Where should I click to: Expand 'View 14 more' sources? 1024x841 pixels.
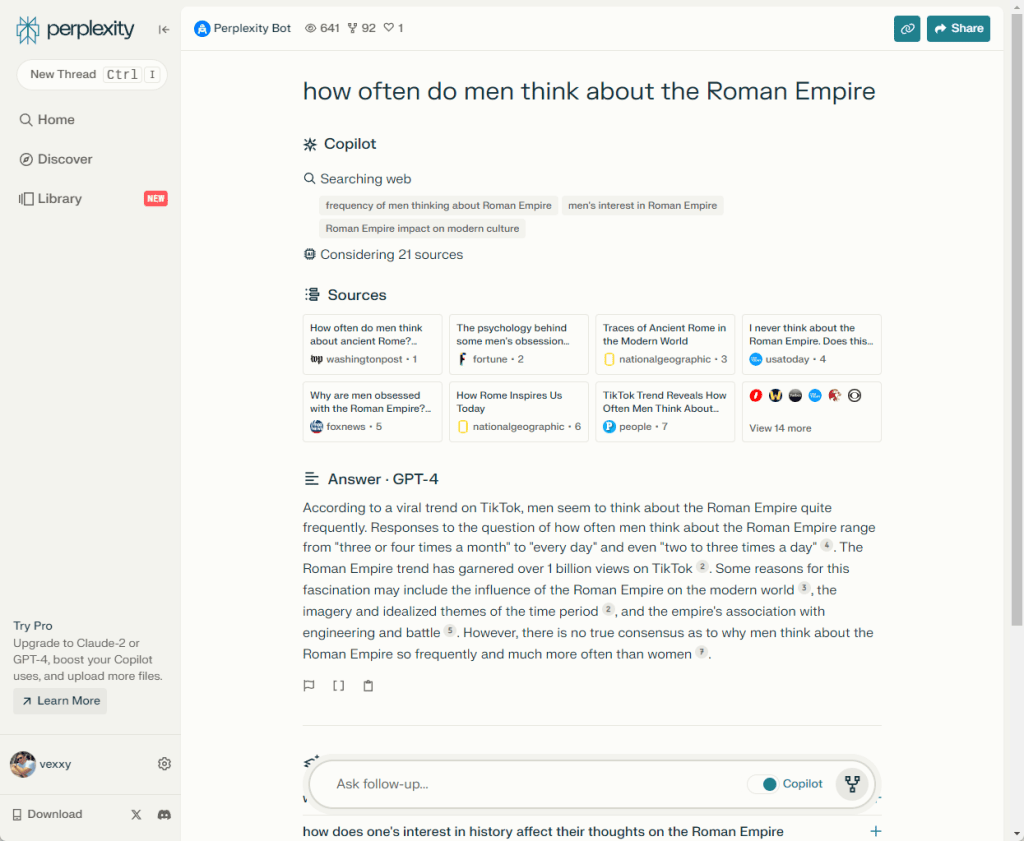[812, 412]
